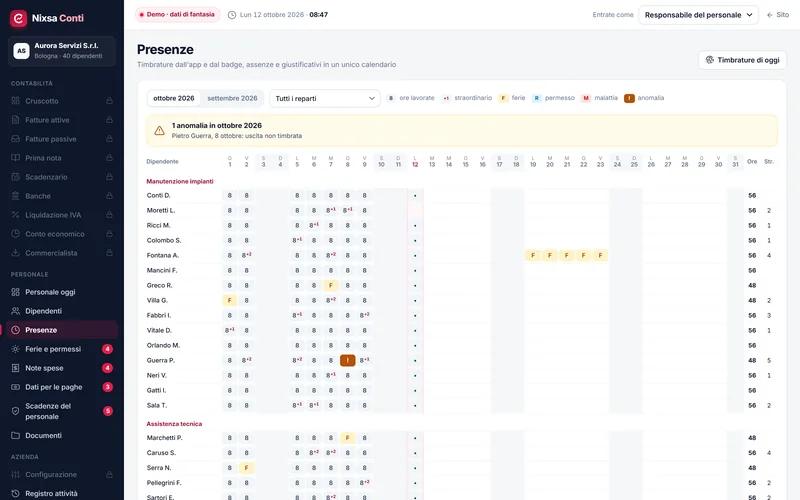Click the lock icon beside Configurazione

click(109, 474)
